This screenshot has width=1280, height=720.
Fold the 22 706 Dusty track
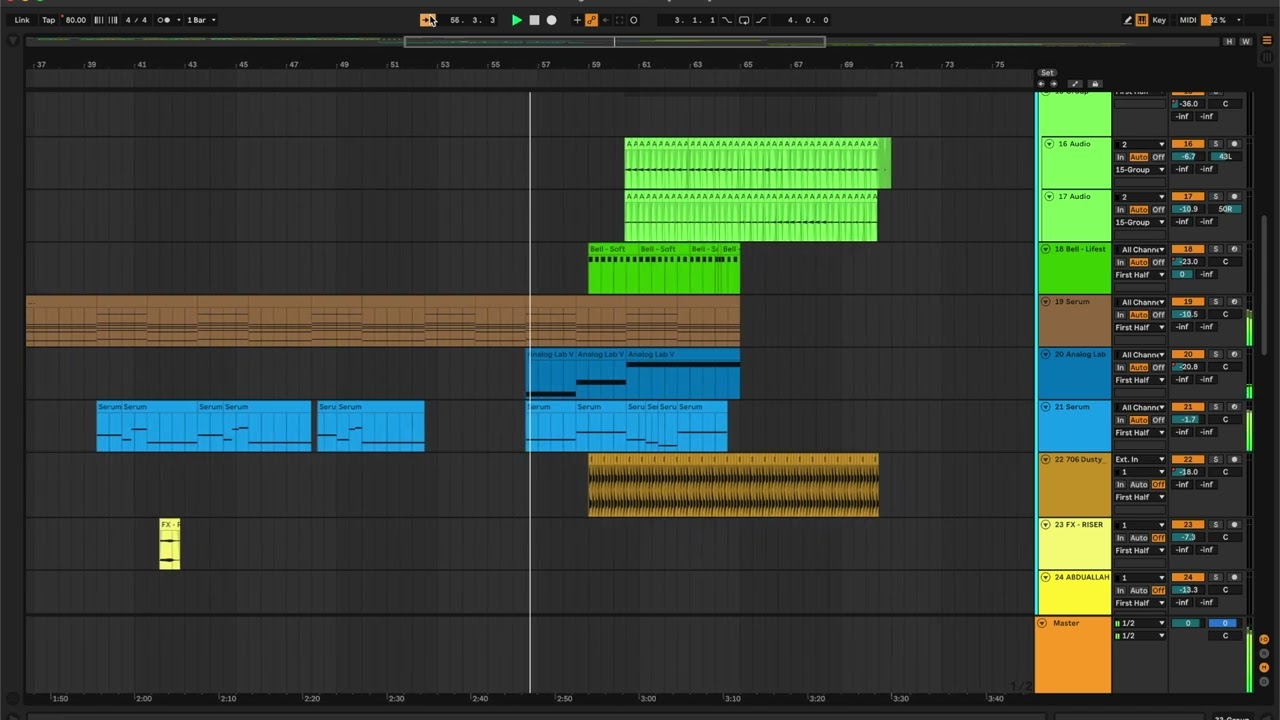tap(1046, 460)
